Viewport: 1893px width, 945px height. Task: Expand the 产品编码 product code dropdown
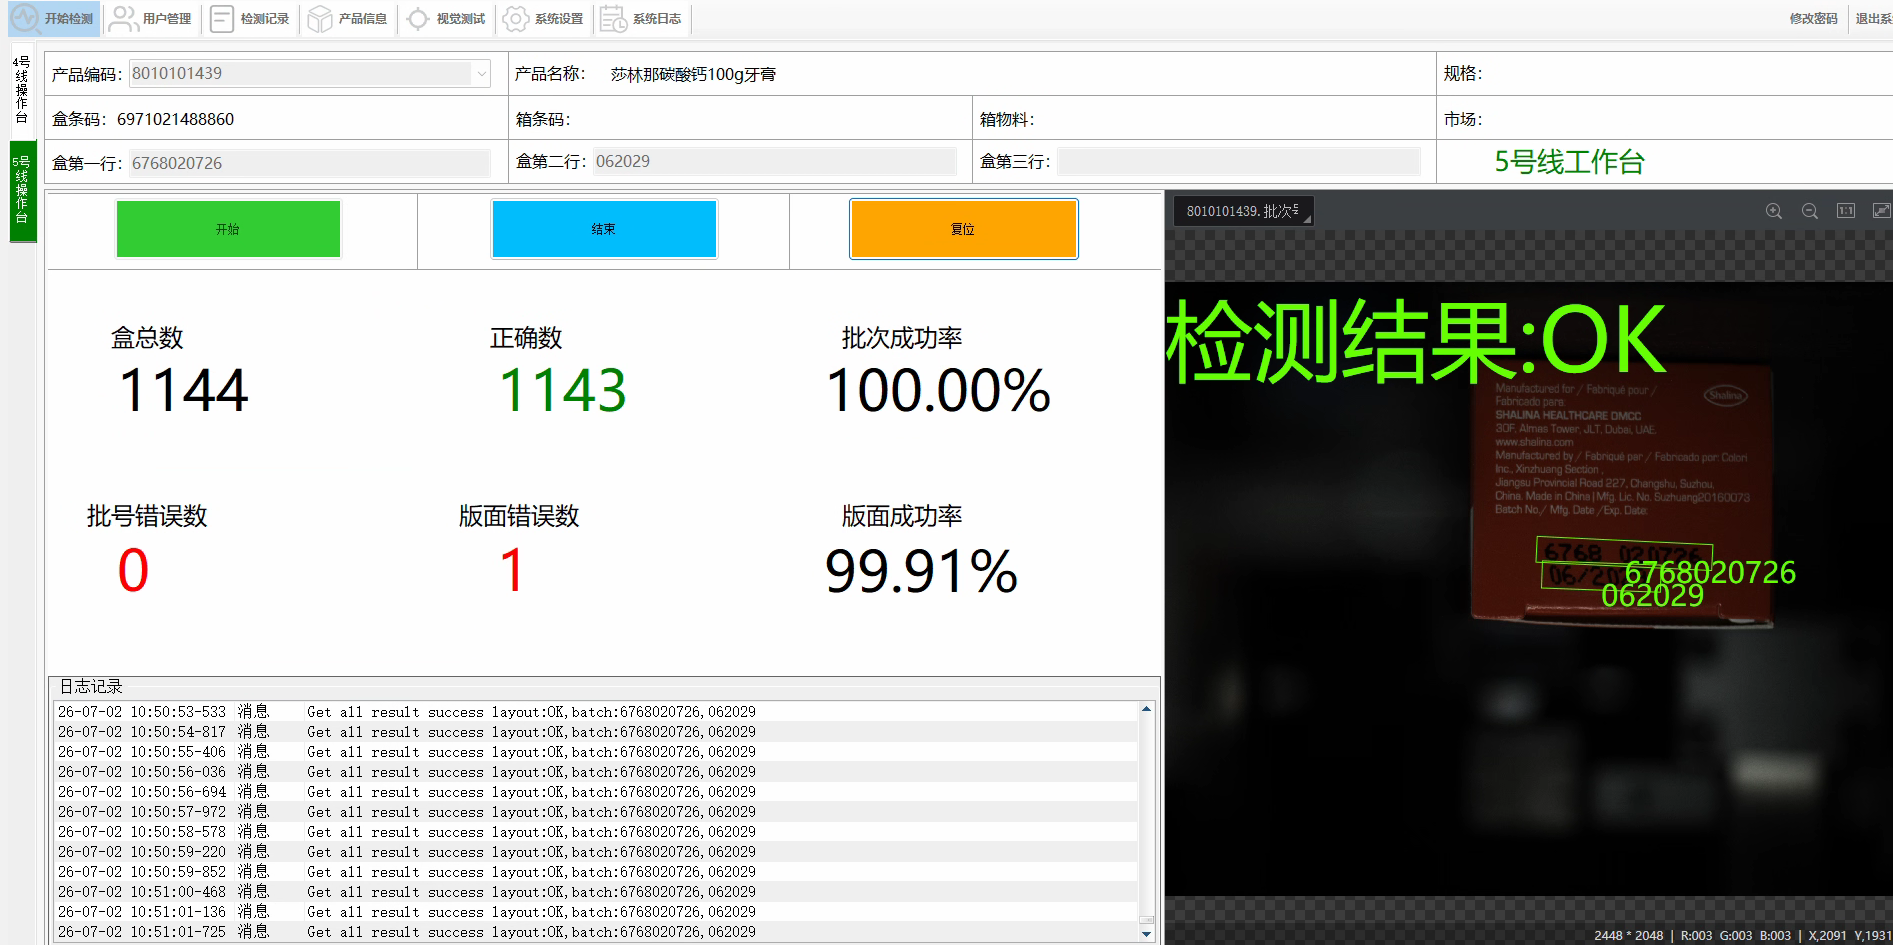pos(482,74)
